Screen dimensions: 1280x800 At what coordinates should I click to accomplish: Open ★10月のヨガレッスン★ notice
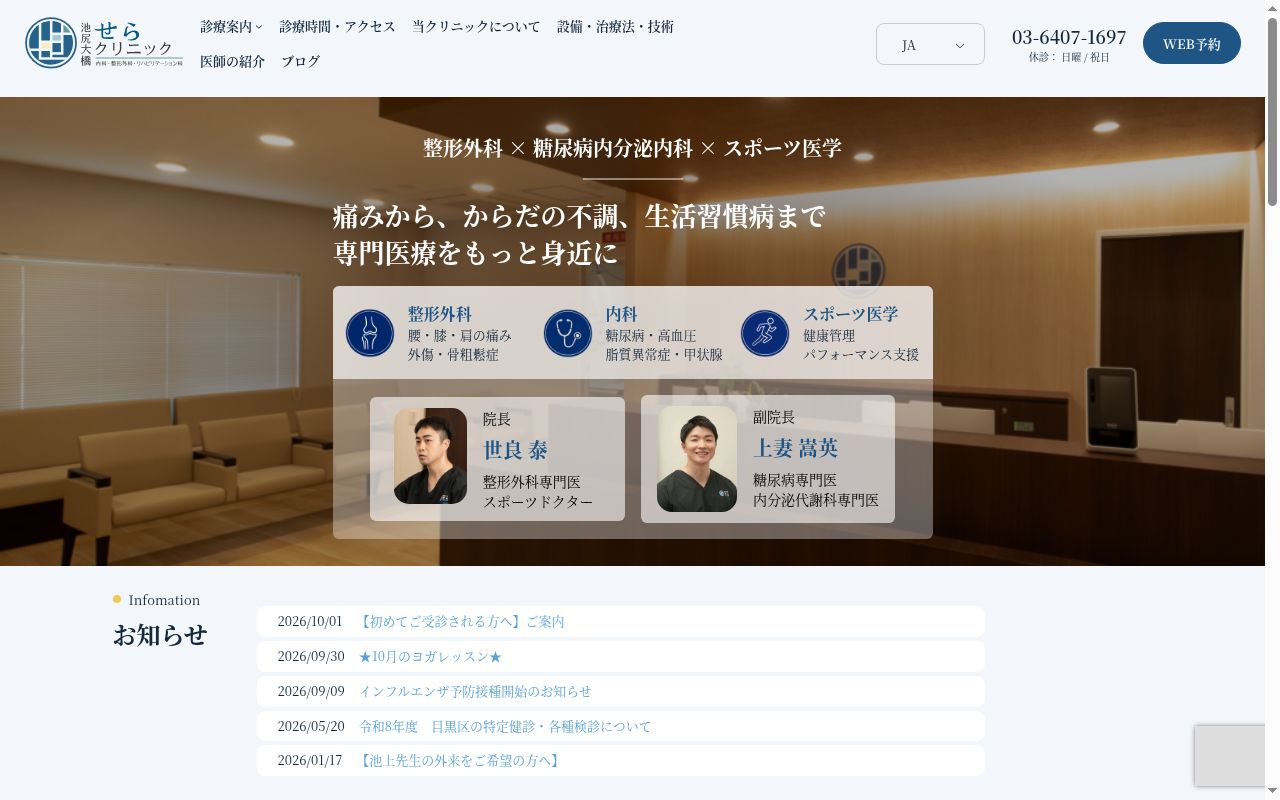coord(430,656)
